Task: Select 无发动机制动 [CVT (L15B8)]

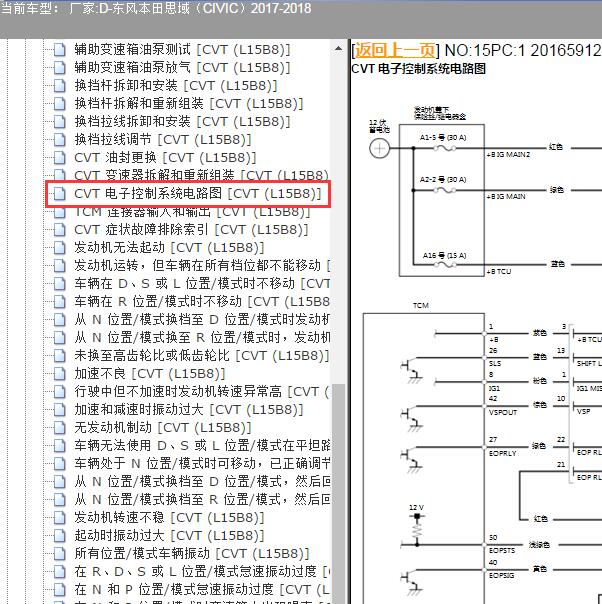Action: click(163, 427)
